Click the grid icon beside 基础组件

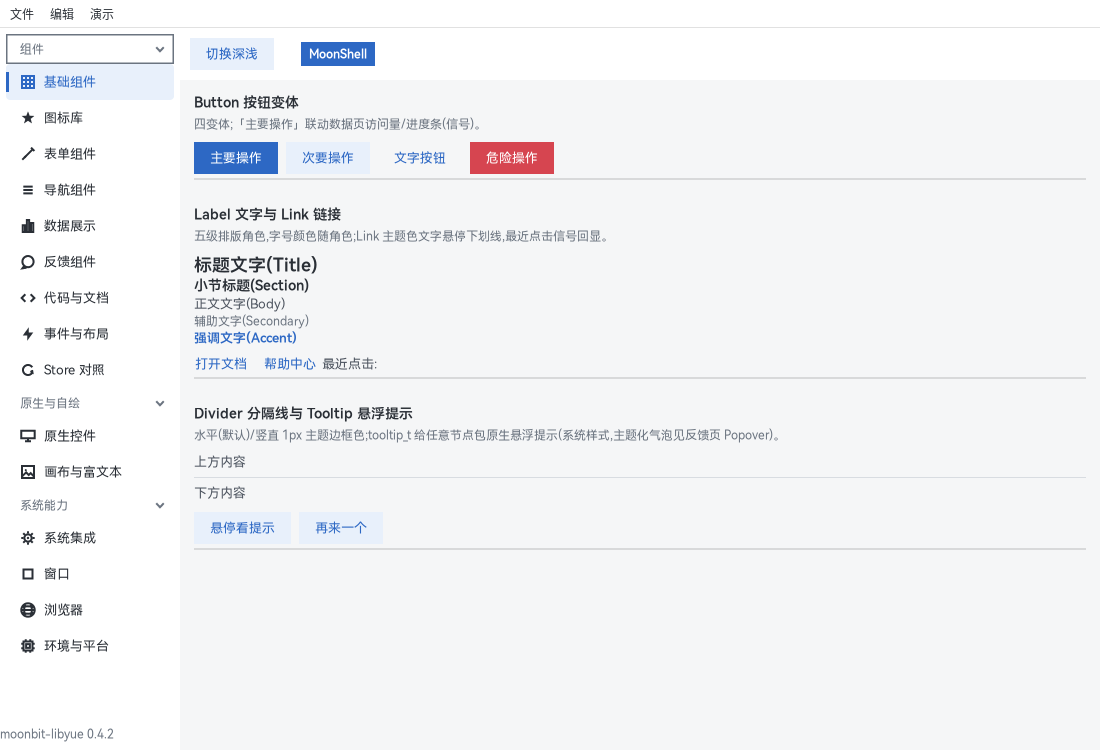(28, 82)
